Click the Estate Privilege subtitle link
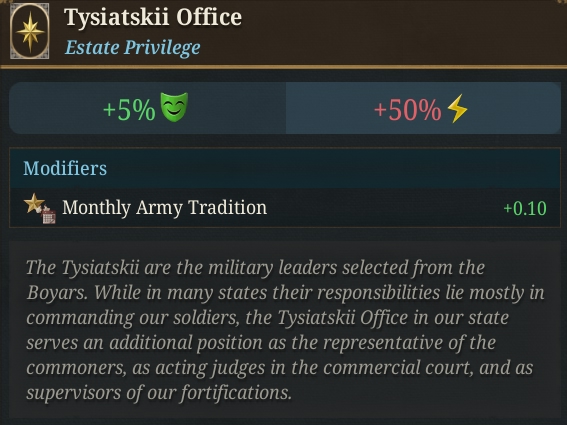The height and width of the screenshot is (425, 567). pos(132,47)
